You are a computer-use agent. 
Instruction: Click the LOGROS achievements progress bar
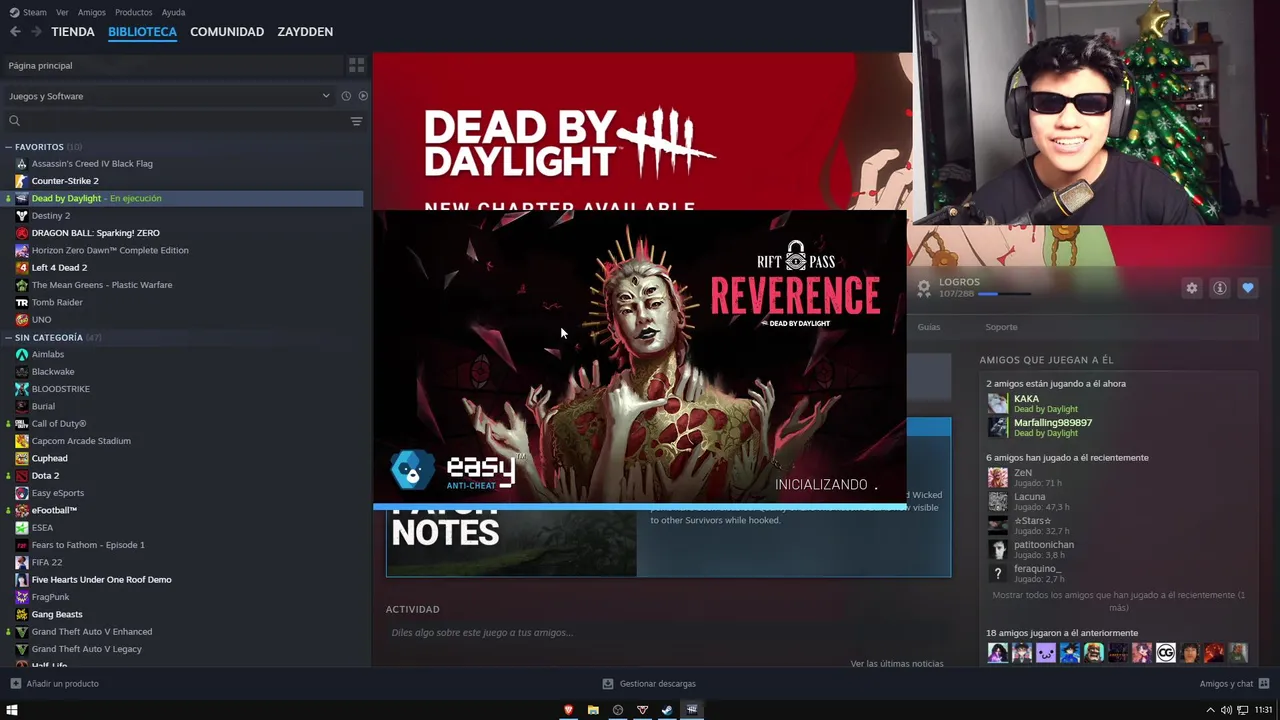tap(1004, 294)
